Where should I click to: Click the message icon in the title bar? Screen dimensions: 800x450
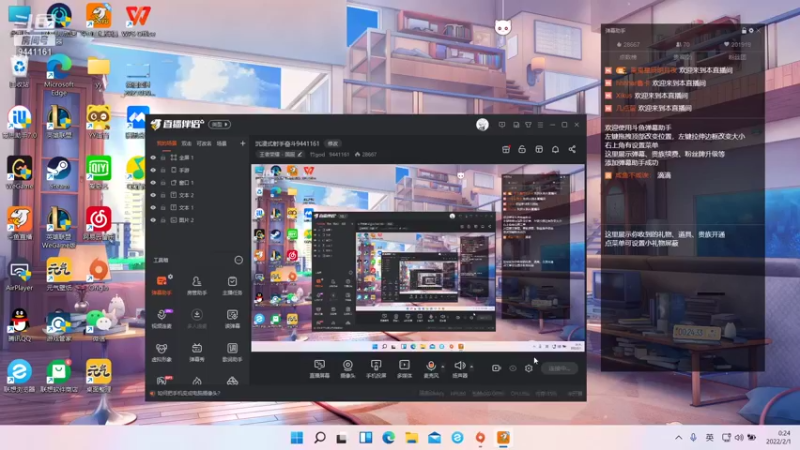tap(502, 124)
